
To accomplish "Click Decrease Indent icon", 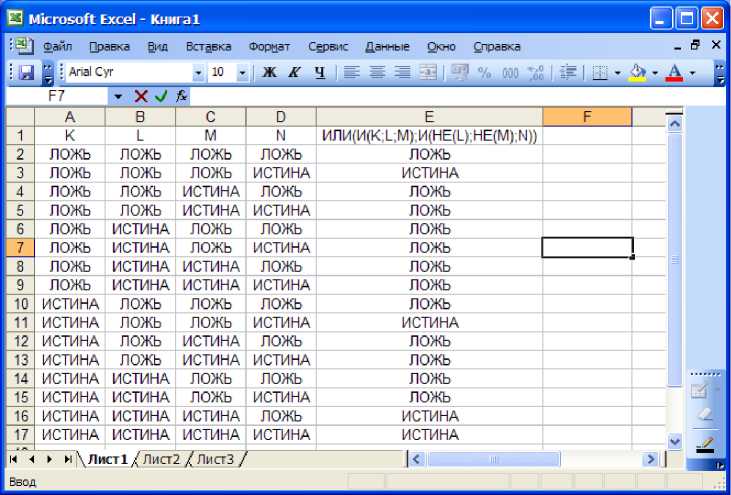I will pyautogui.click(x=568, y=72).
